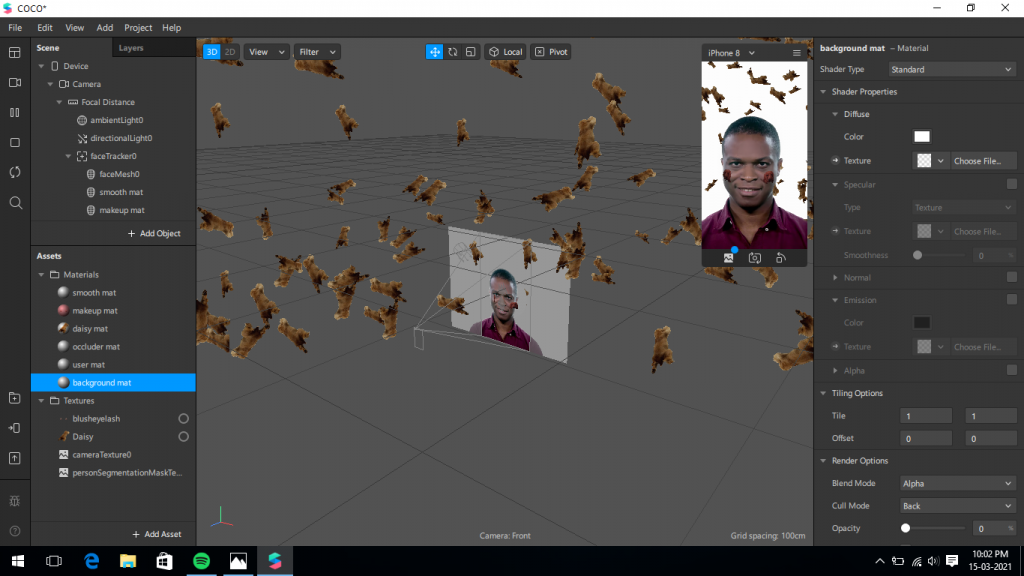
Task: Enable the Alpha checkbox
Action: coord(1012,370)
